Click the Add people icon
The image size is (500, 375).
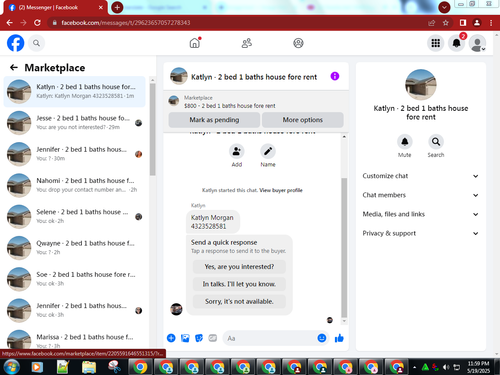point(237,151)
